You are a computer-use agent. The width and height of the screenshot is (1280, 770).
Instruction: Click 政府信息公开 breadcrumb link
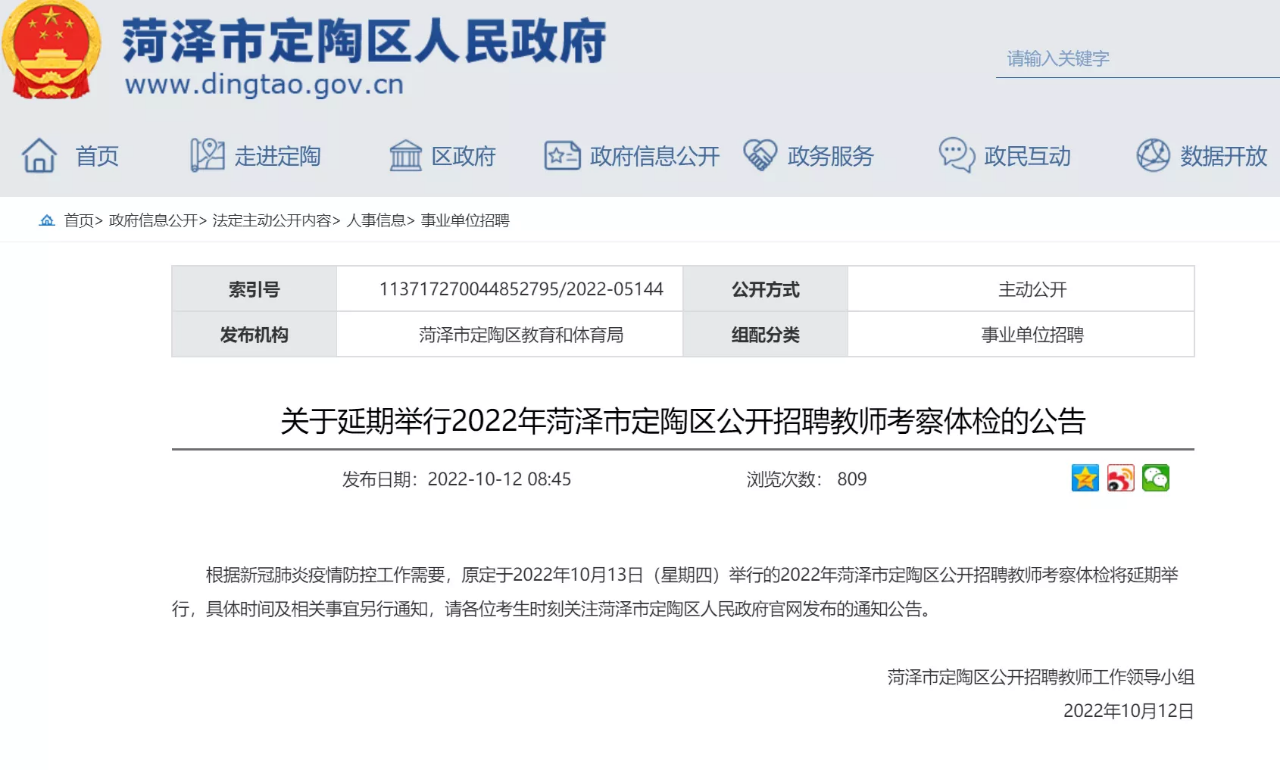click(153, 221)
